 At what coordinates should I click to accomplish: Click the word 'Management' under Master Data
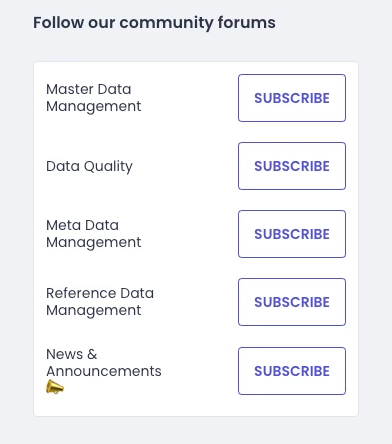(94, 107)
